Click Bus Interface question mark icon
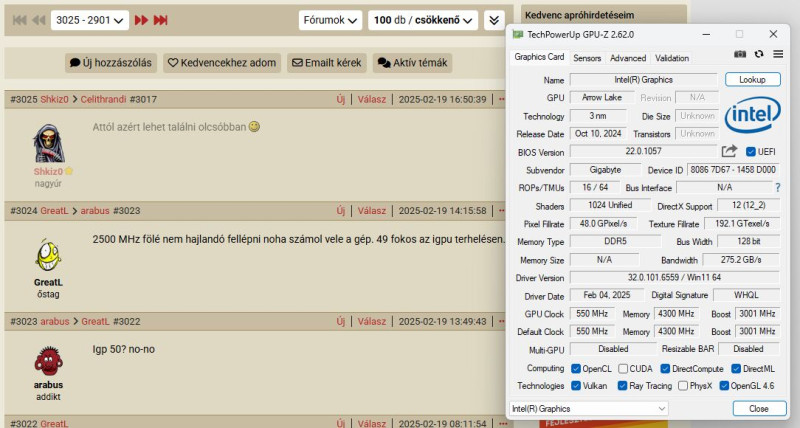Viewport: 800px width, 428px height. (778, 188)
